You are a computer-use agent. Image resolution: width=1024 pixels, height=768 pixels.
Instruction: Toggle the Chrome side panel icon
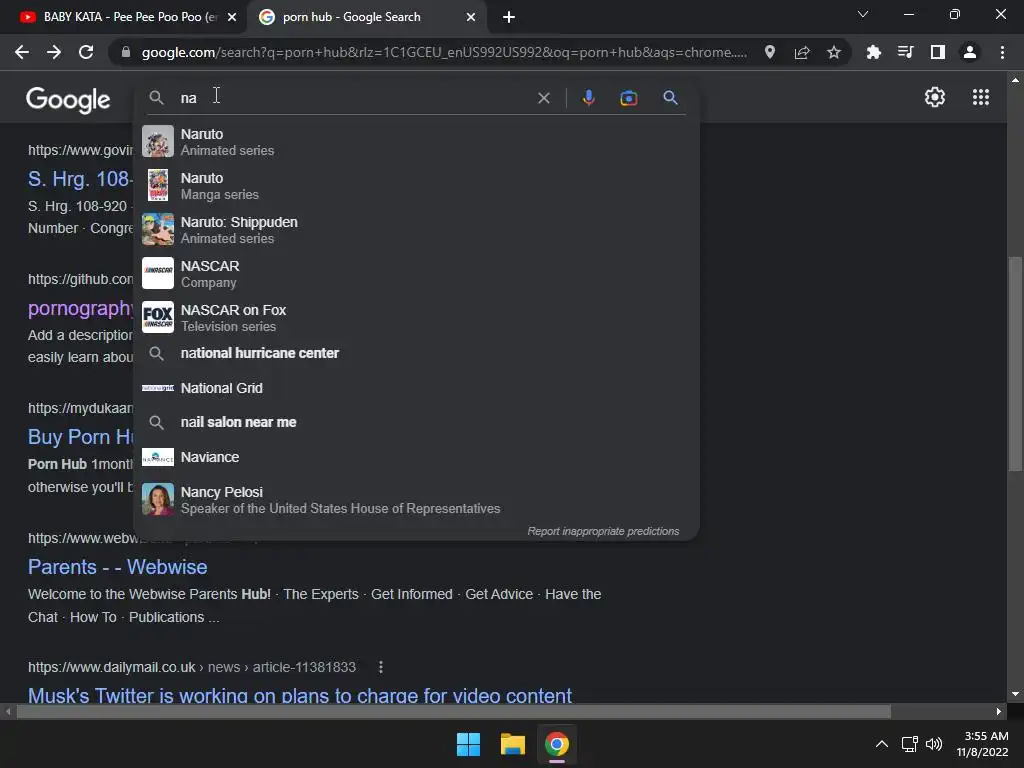point(937,52)
